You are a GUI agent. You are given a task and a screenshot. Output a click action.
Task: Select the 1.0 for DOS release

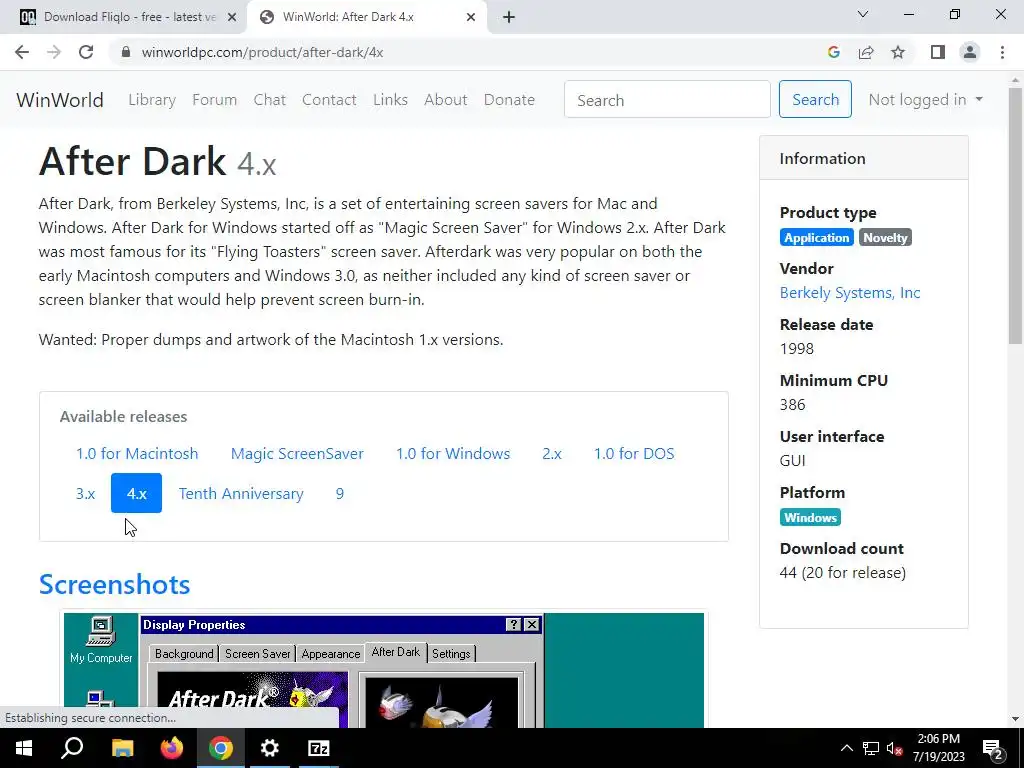click(x=634, y=454)
